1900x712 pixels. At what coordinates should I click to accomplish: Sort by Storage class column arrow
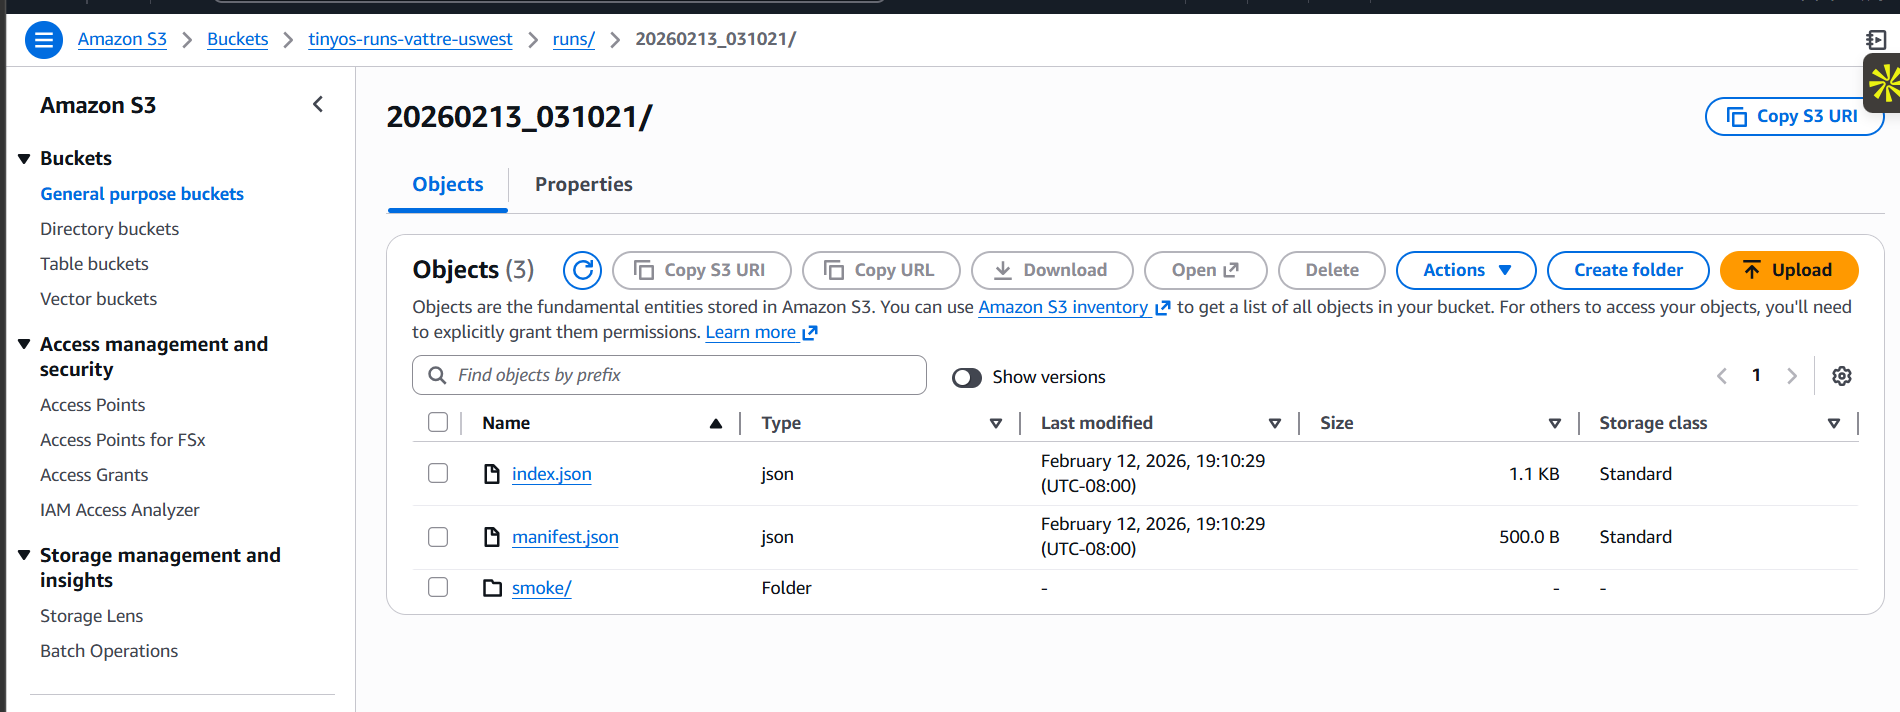pyautogui.click(x=1834, y=423)
